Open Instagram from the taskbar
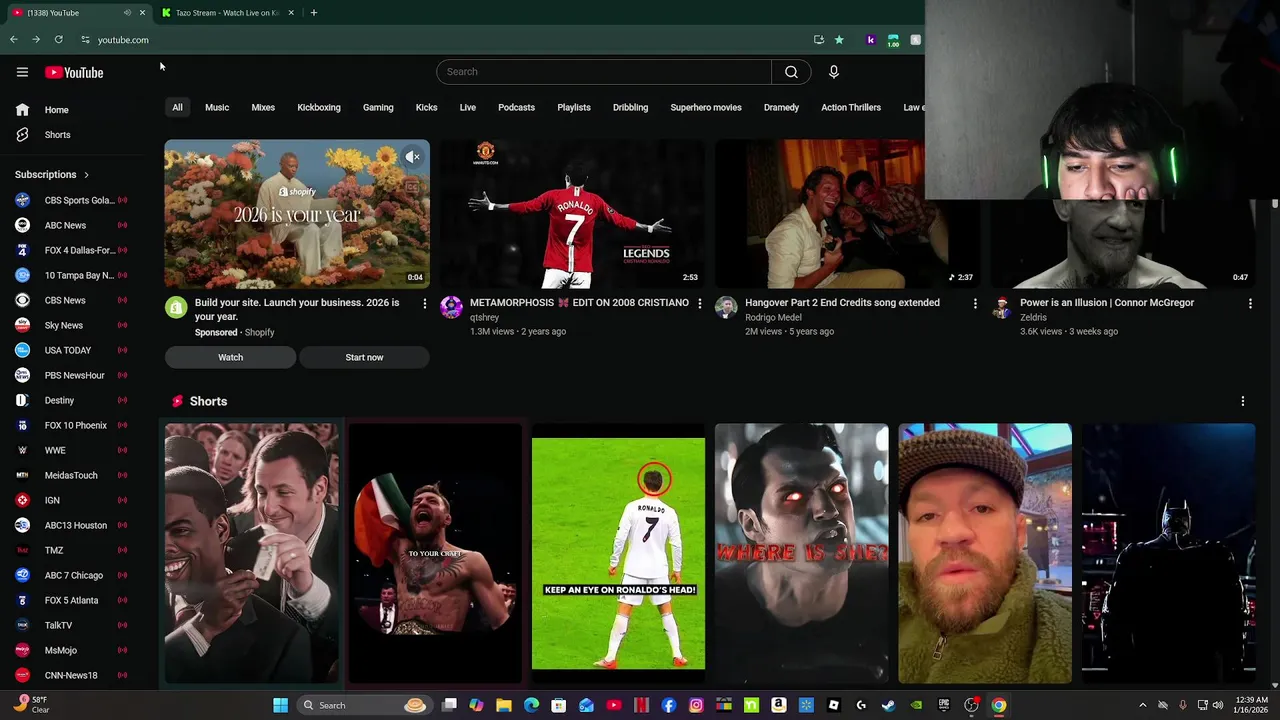Screen dimensions: 1280x720 point(696,705)
